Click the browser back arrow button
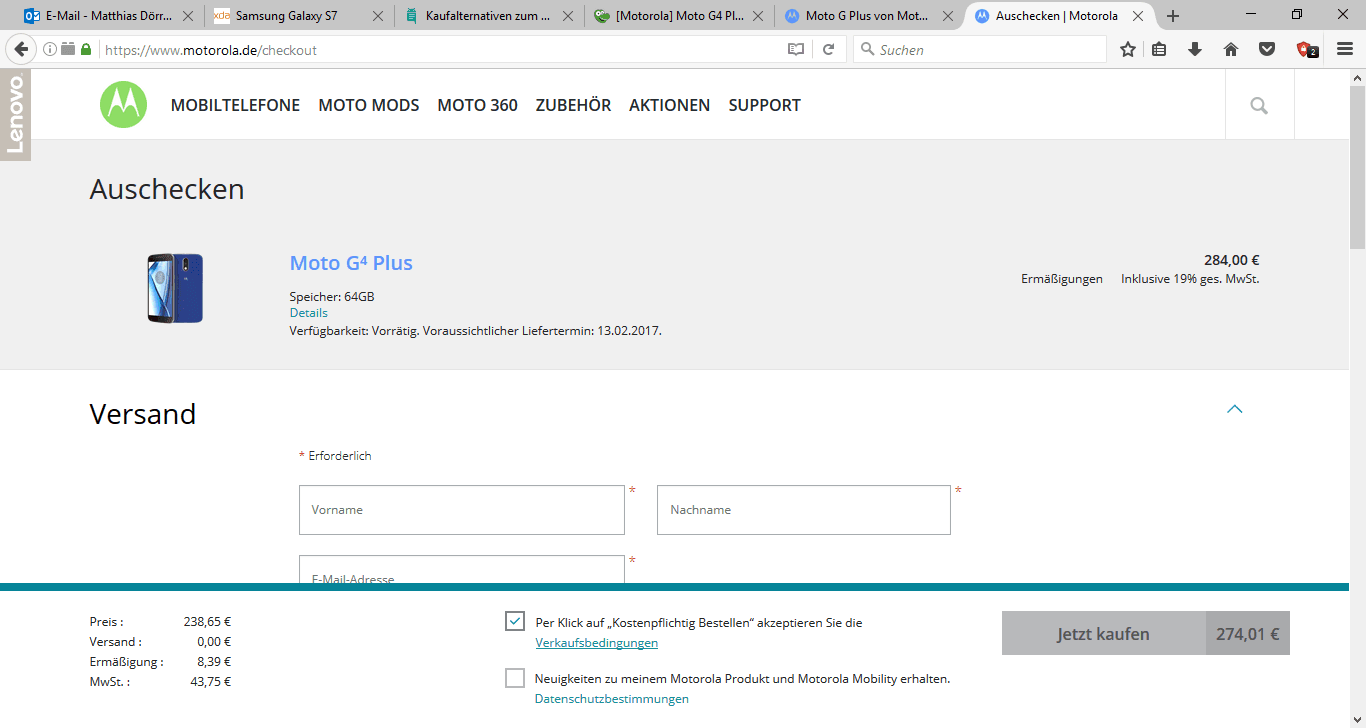 [21, 49]
